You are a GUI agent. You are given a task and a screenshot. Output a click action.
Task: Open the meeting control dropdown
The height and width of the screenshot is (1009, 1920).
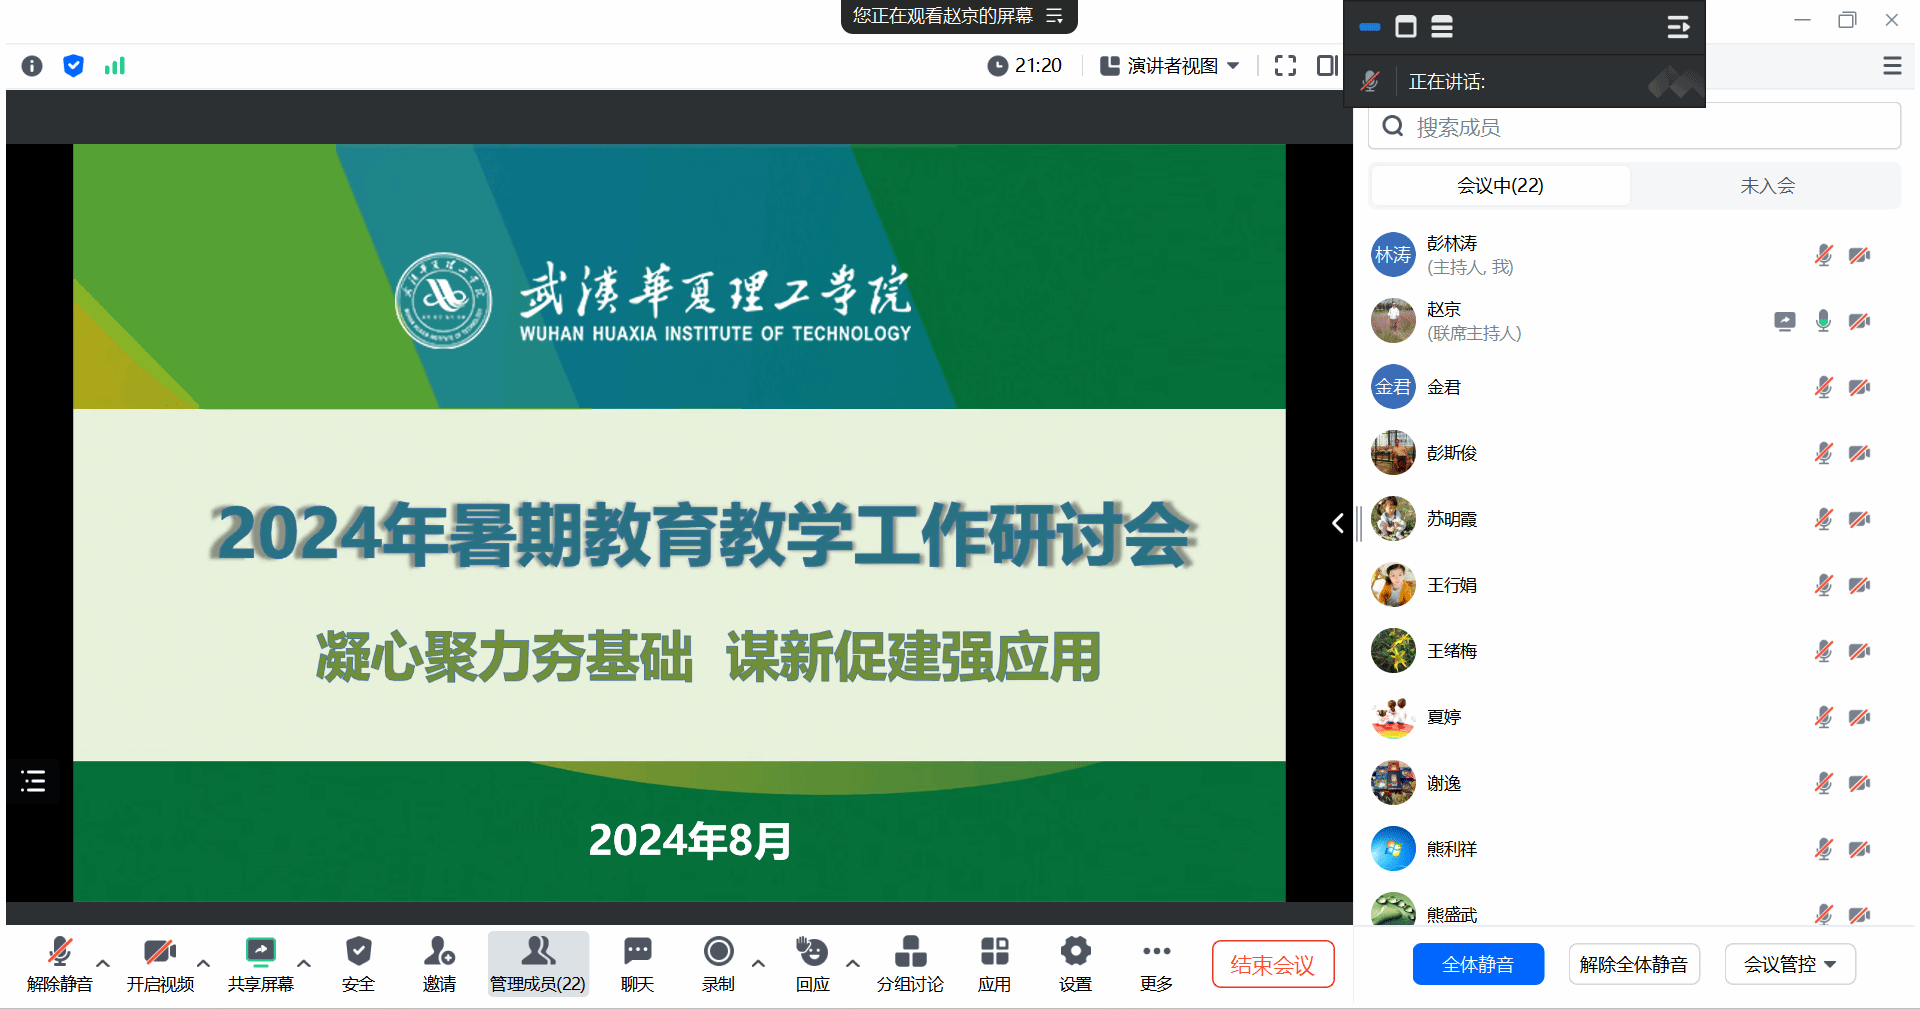click(x=1789, y=964)
